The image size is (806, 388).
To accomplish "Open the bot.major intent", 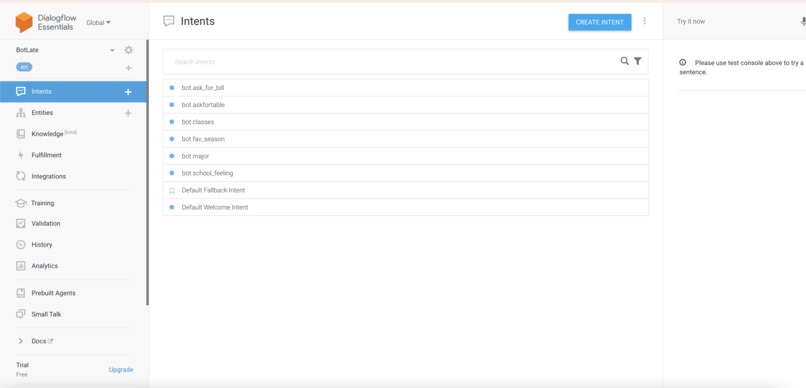I will pyautogui.click(x=406, y=156).
